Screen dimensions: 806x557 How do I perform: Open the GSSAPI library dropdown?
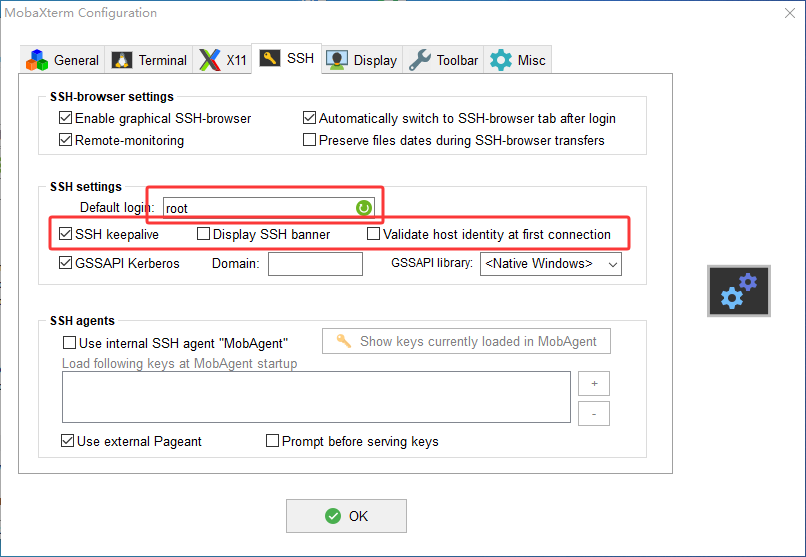click(551, 264)
